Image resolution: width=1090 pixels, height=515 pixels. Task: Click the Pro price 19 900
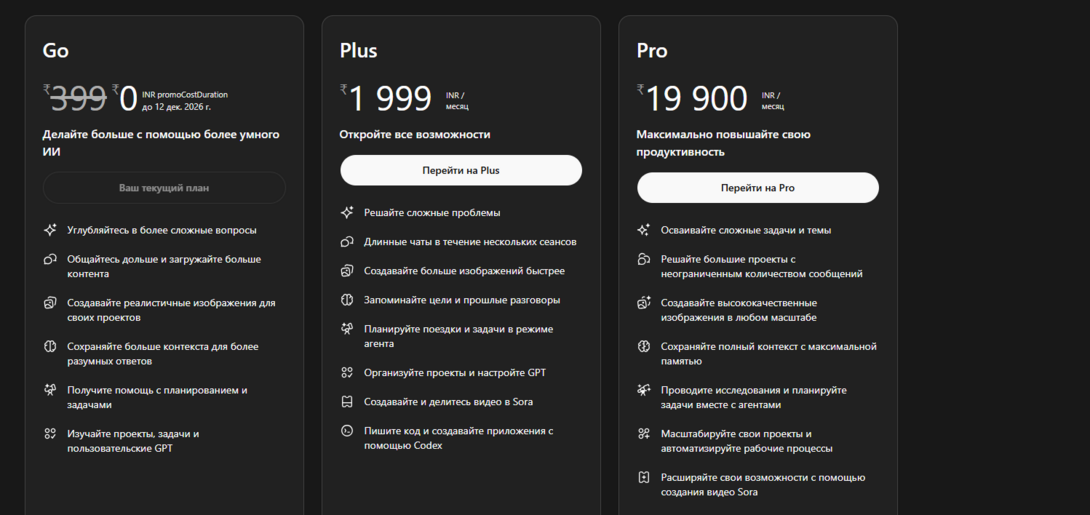(x=696, y=98)
